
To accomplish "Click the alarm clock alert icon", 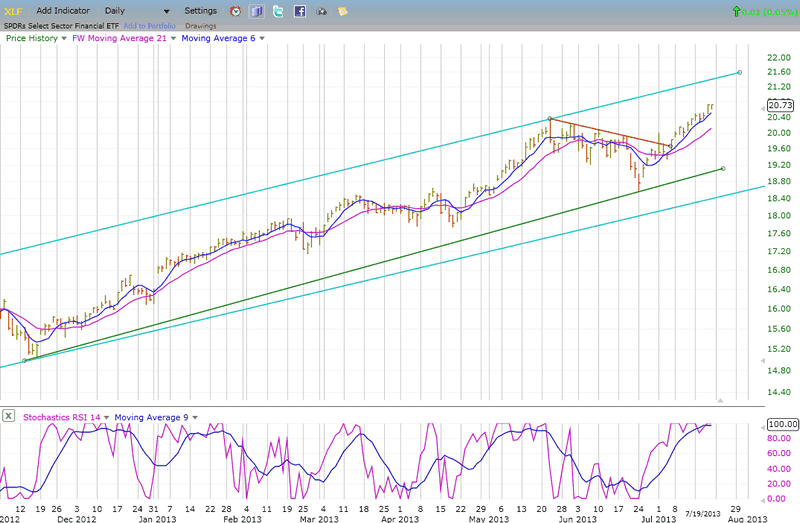I will (x=235, y=11).
